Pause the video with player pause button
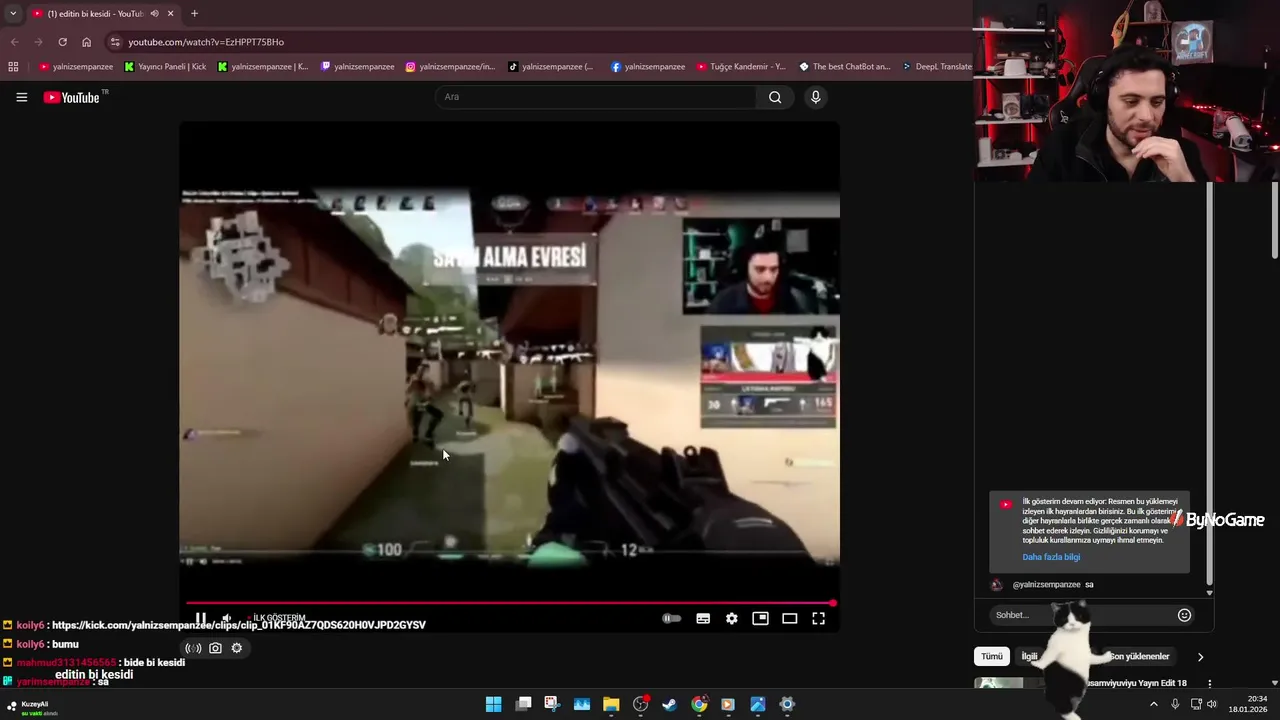This screenshot has height=720, width=1280. coord(201,619)
